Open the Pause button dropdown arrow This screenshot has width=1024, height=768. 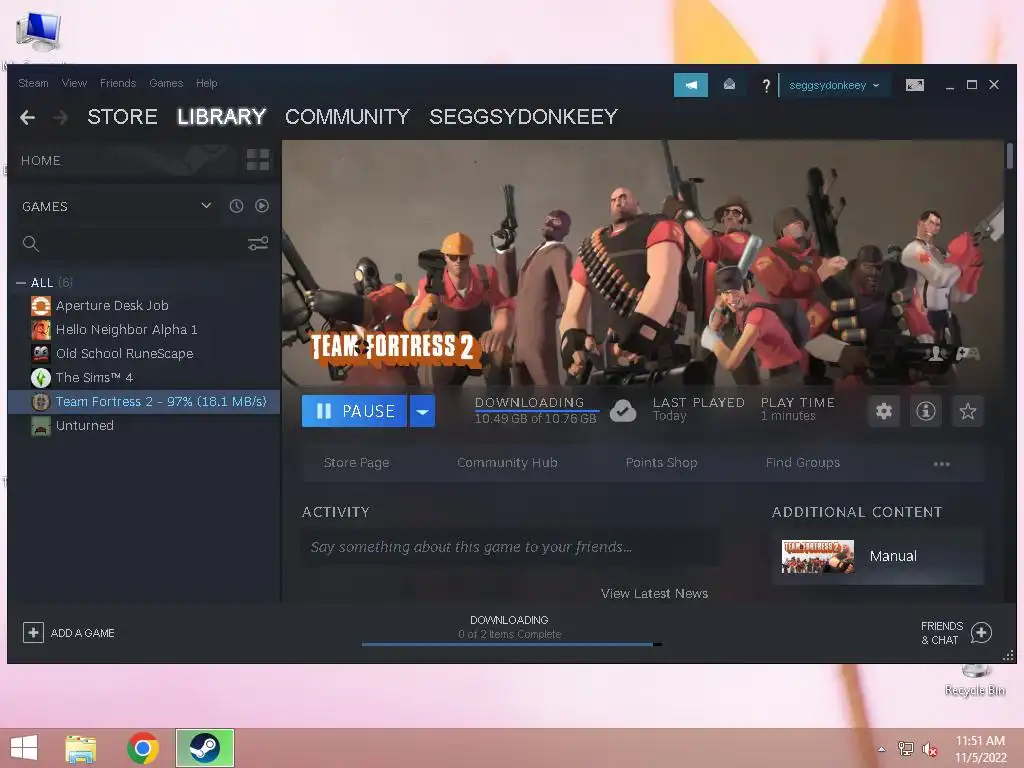coord(423,411)
